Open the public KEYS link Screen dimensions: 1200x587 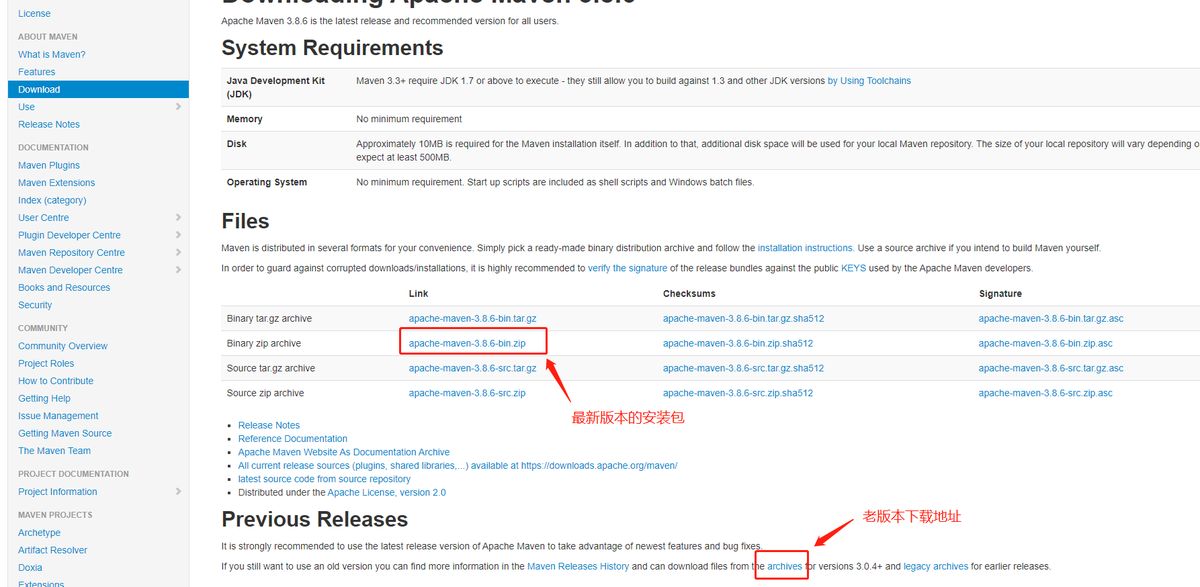[x=853, y=268]
